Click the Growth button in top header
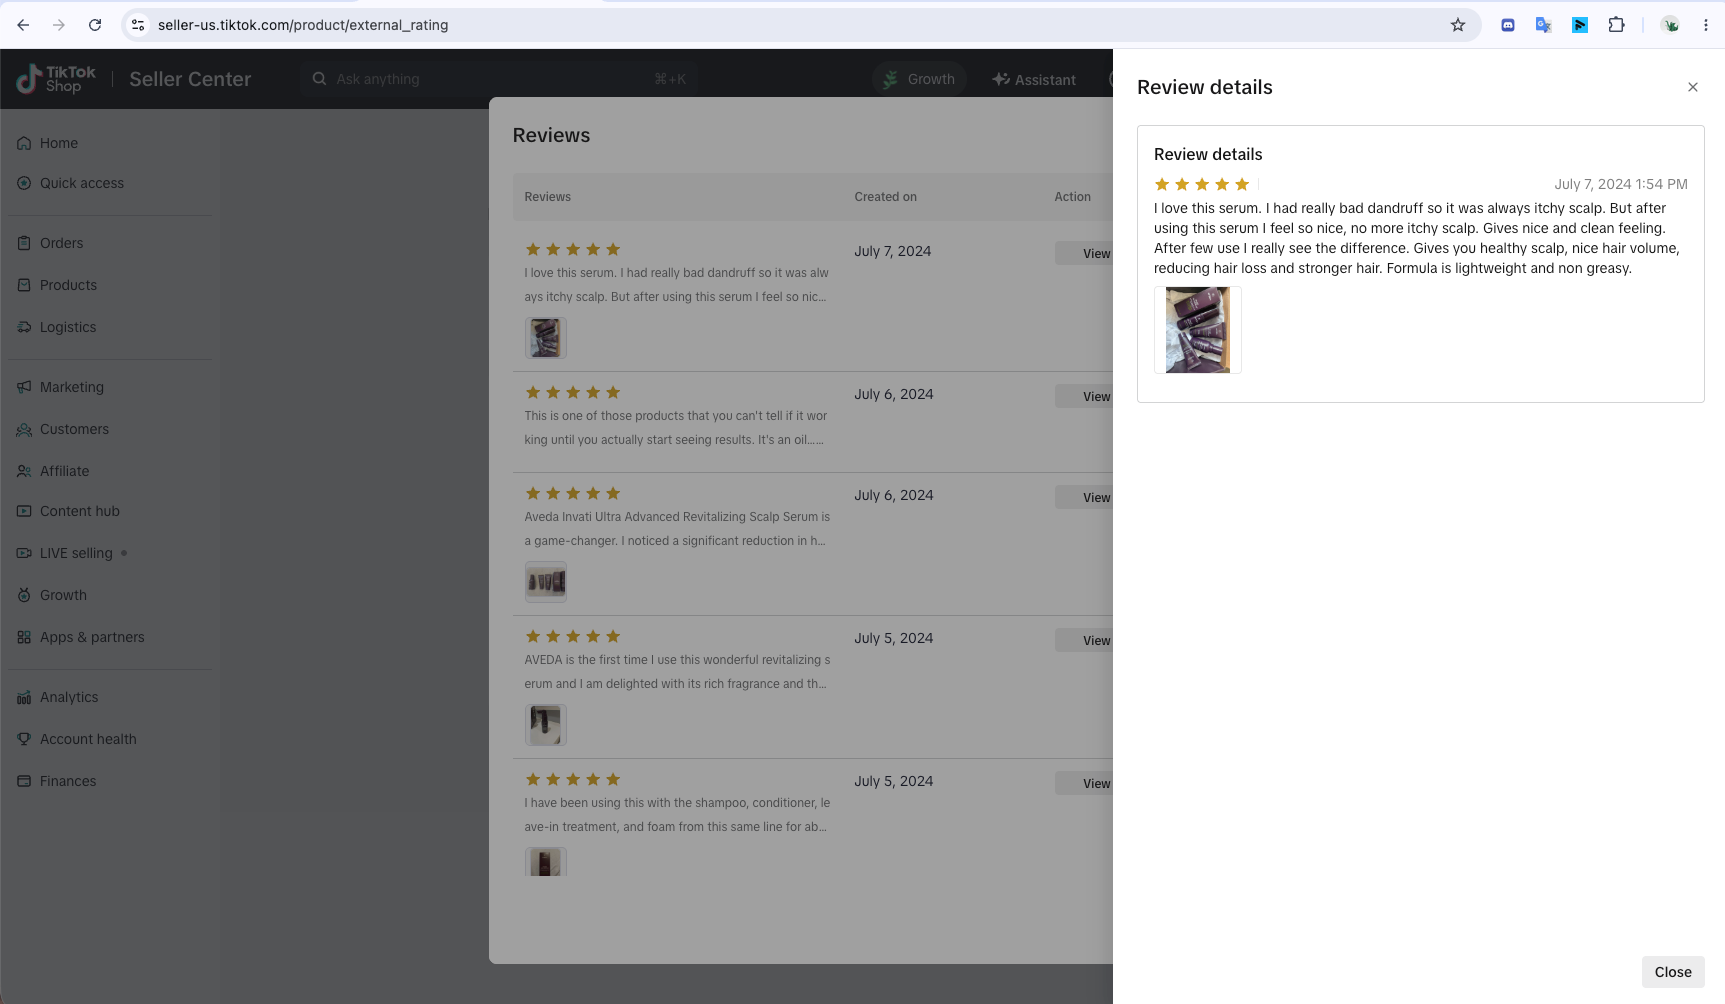This screenshot has width=1725, height=1004. point(919,79)
